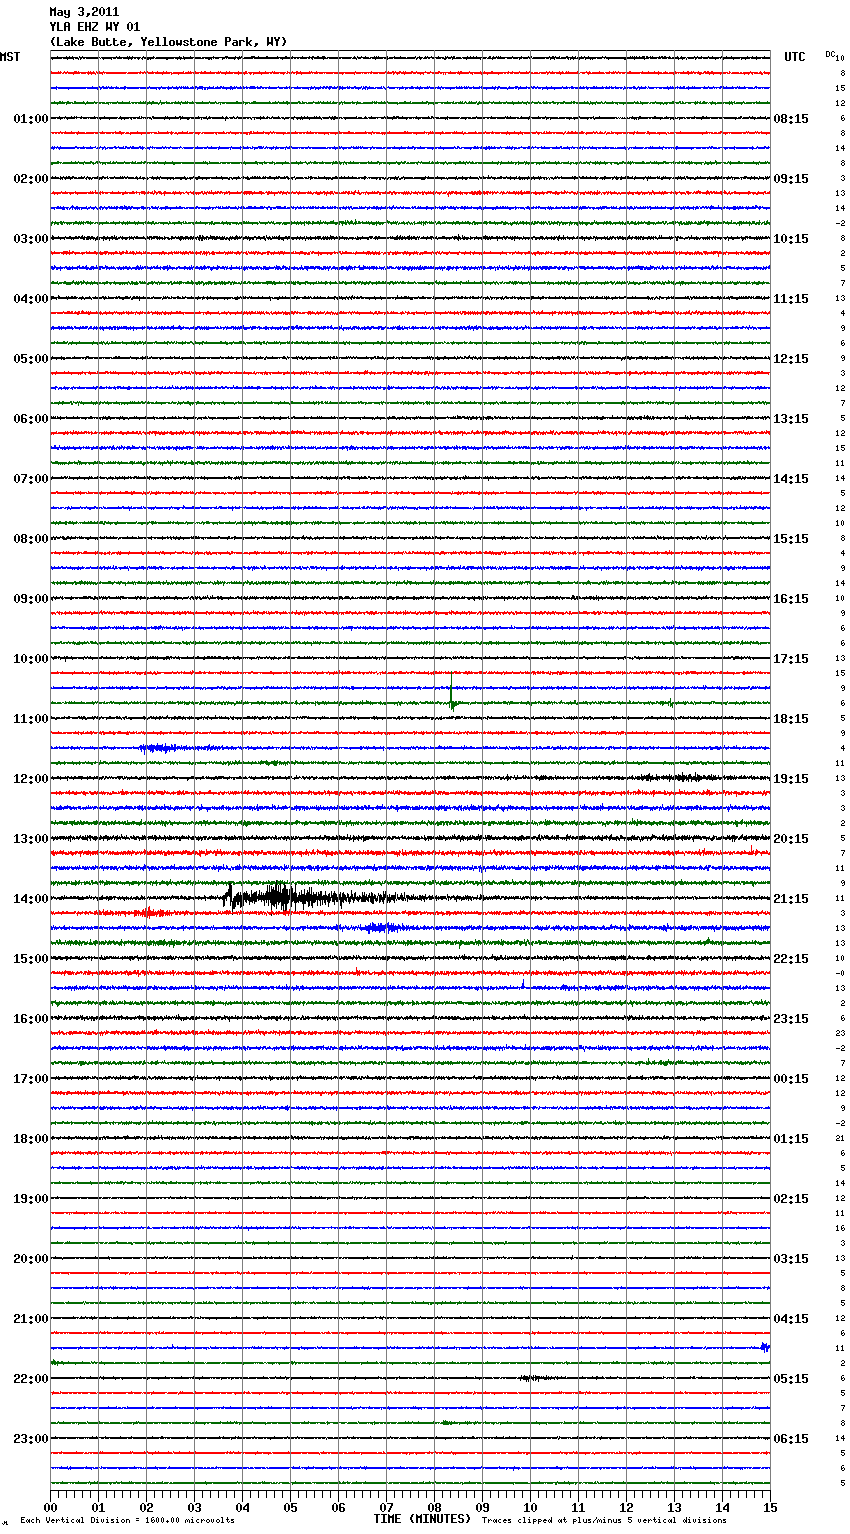Select the 18:00 MST time label
This screenshot has height=1534, width=850.
point(31,1139)
